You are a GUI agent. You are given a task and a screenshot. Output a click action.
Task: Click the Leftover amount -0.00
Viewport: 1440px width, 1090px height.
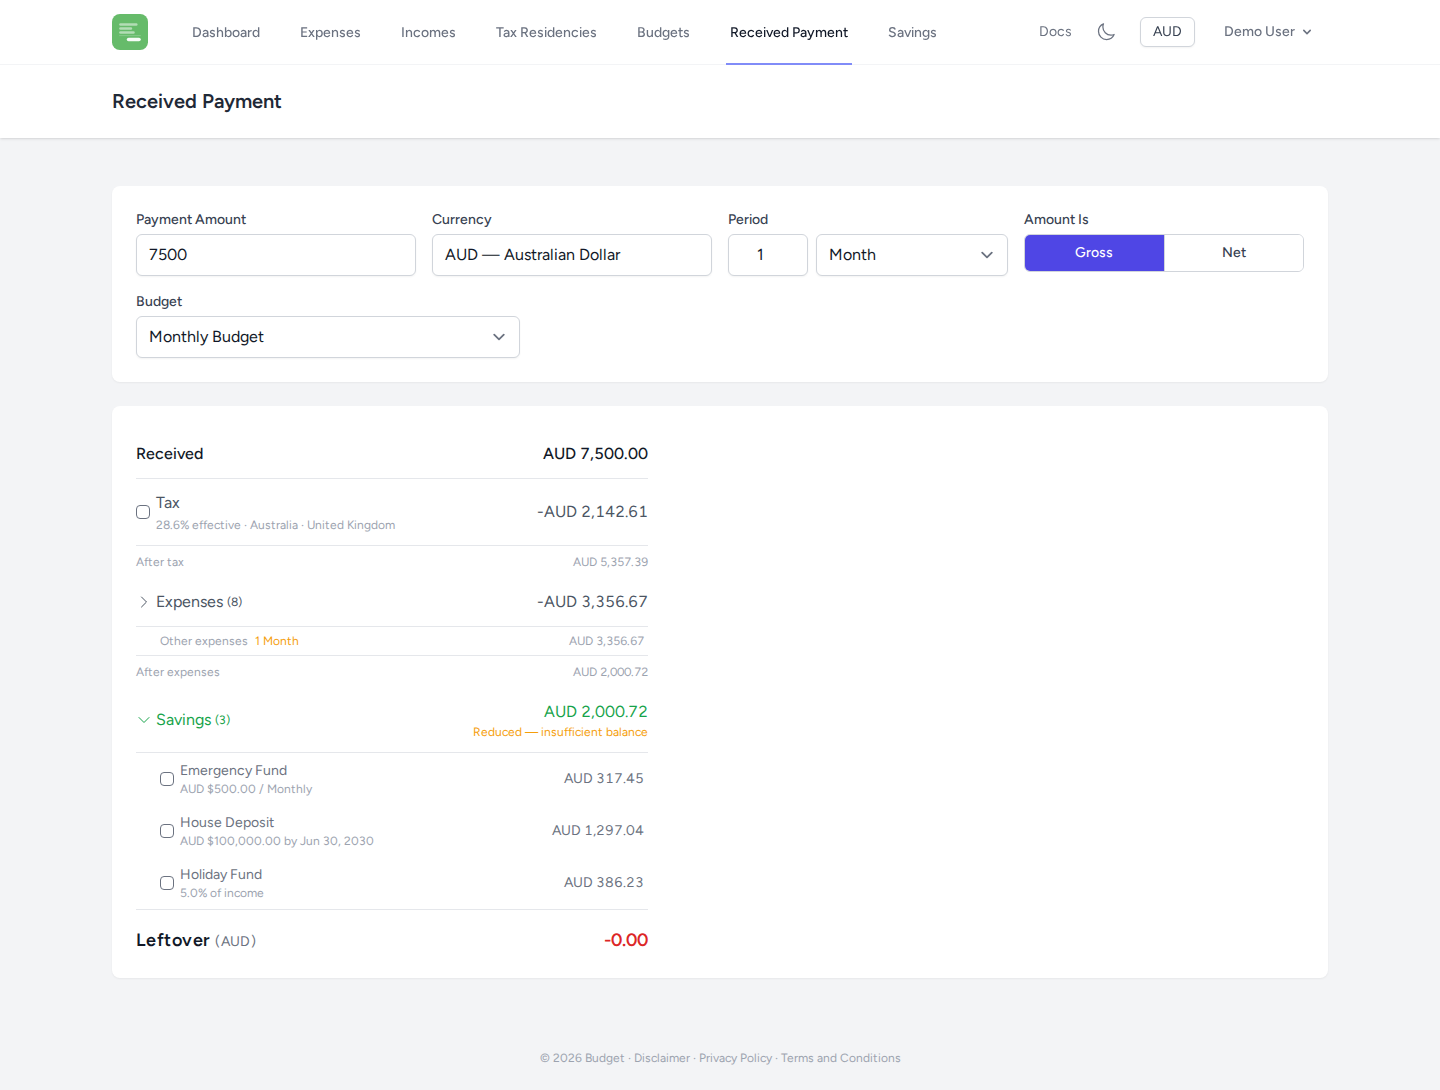coord(626,940)
